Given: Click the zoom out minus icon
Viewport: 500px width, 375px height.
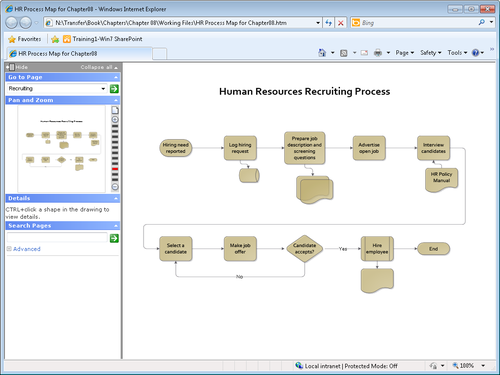Looking at the screenshot, I should 115,187.
